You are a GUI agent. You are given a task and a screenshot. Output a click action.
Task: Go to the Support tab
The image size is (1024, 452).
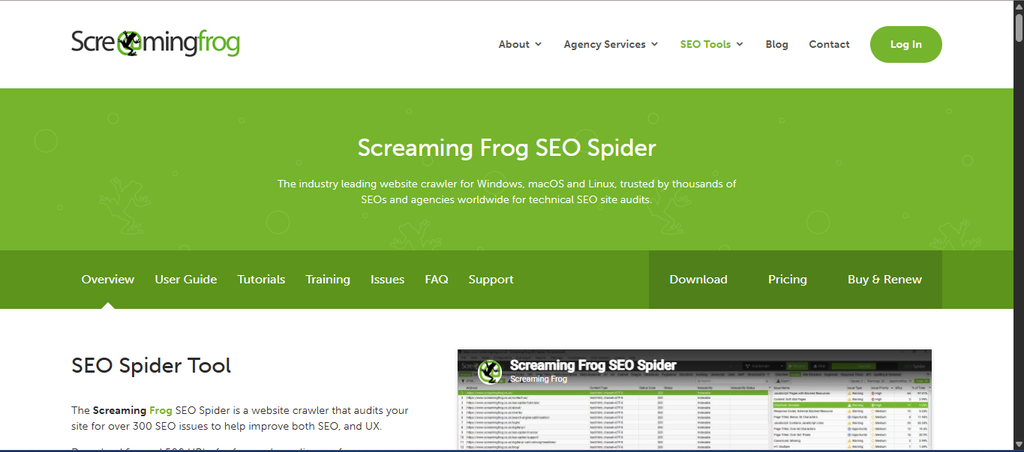(491, 280)
